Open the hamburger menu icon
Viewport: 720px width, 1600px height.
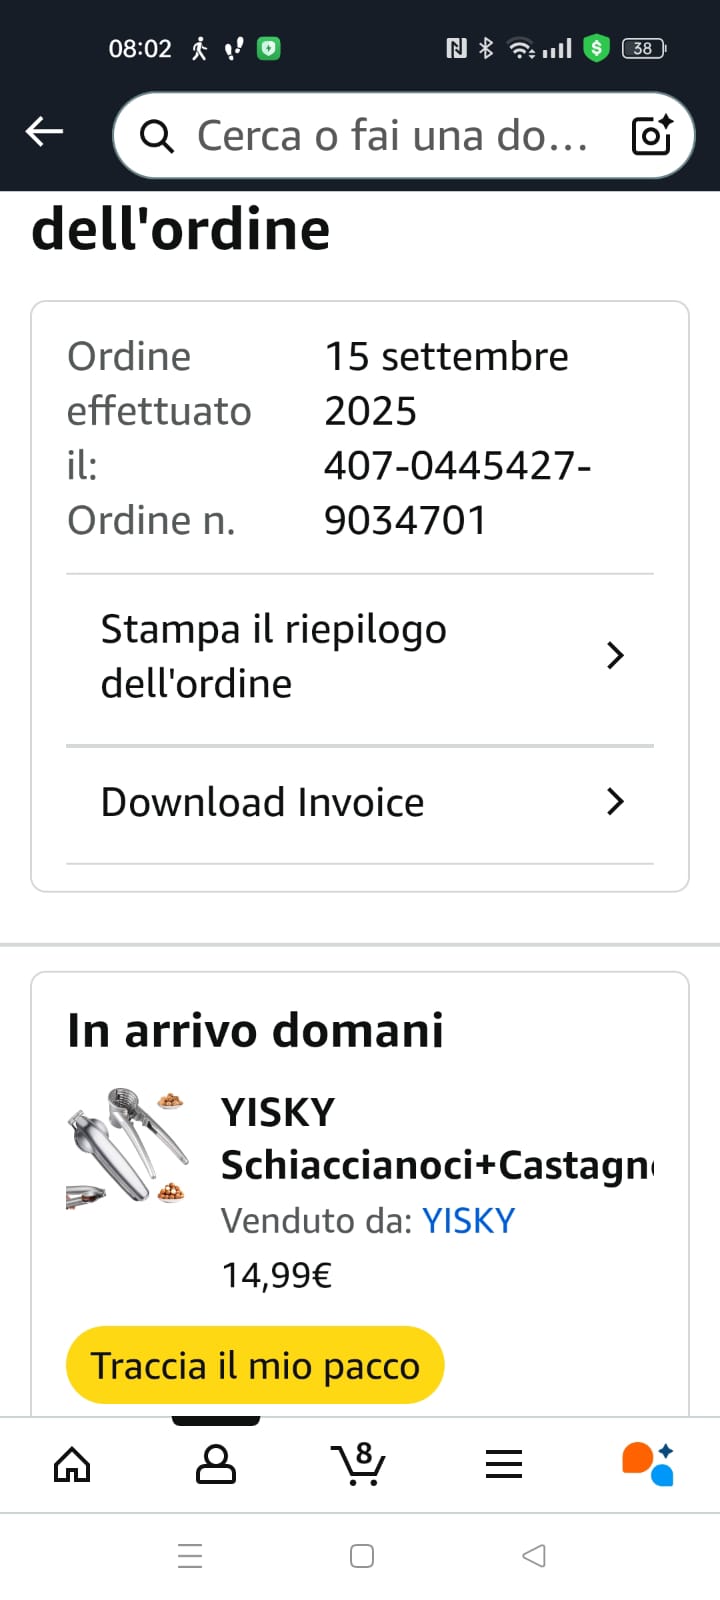click(504, 1465)
